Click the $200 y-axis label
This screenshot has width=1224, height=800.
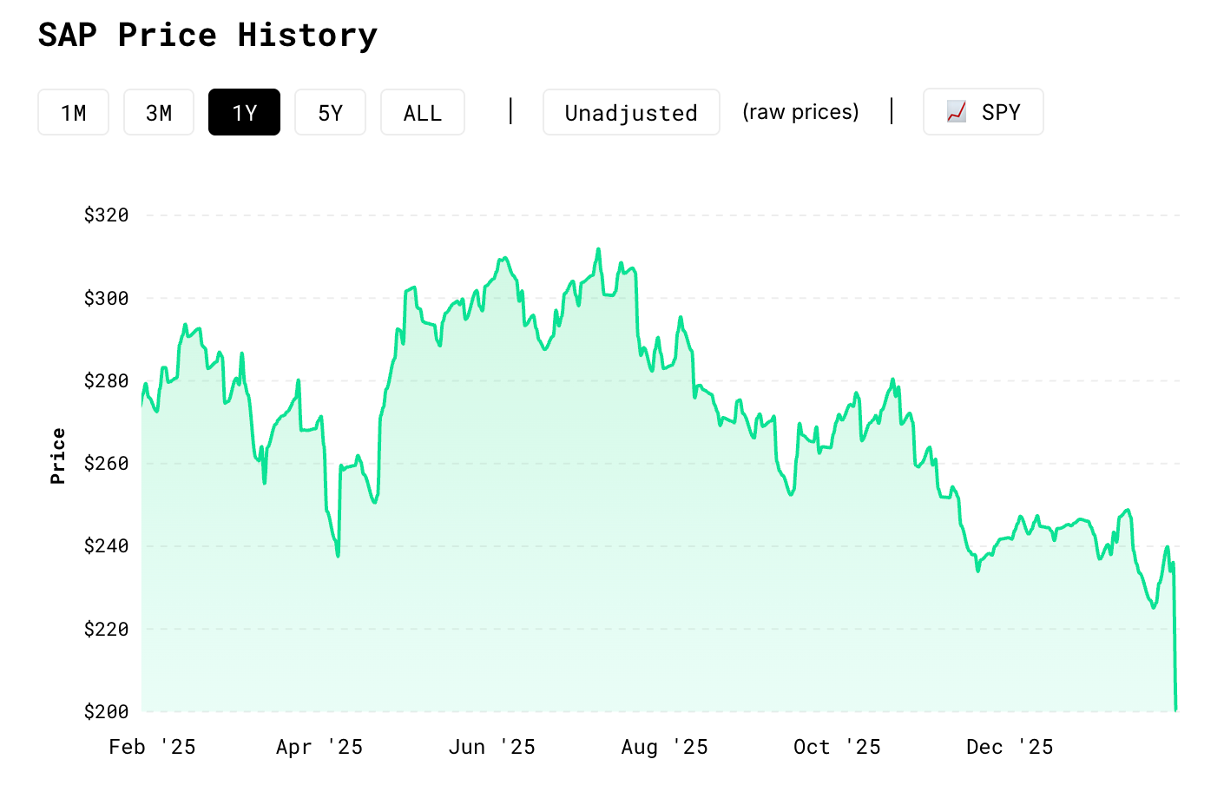(x=107, y=712)
